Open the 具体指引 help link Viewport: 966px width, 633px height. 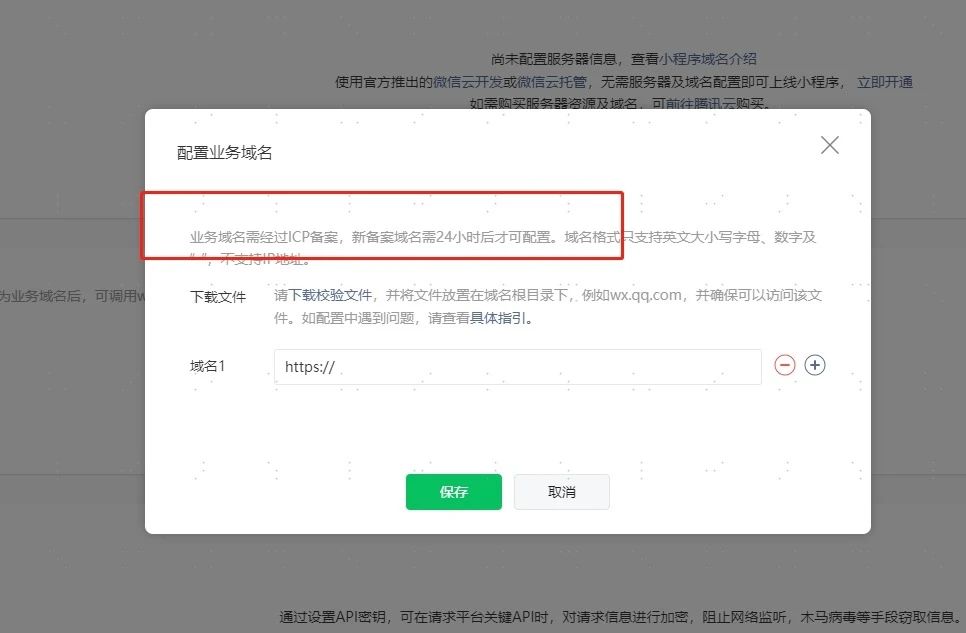[x=498, y=319]
